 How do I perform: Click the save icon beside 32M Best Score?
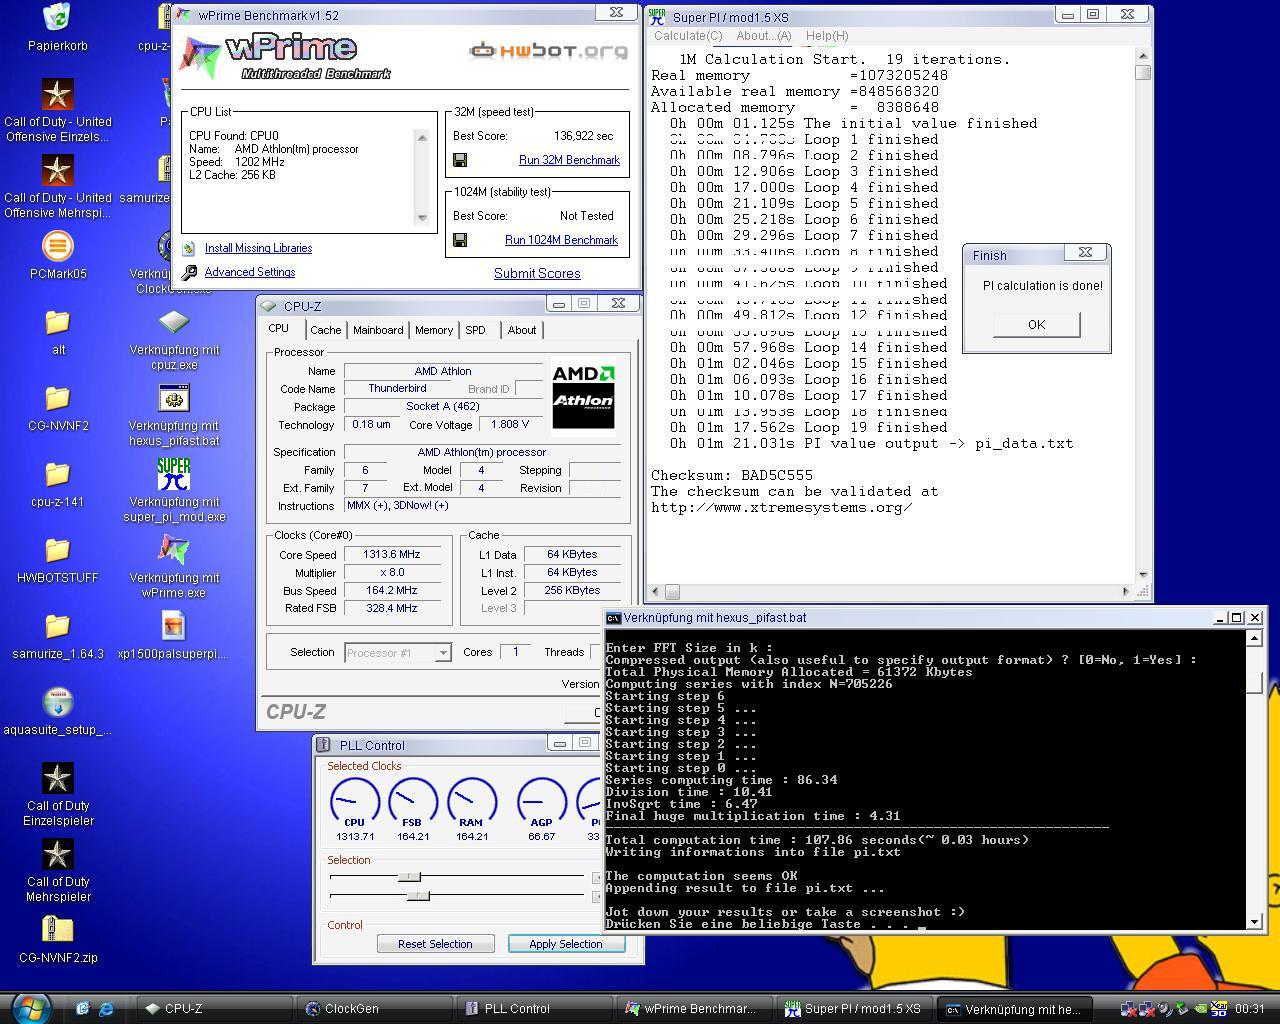[460, 160]
